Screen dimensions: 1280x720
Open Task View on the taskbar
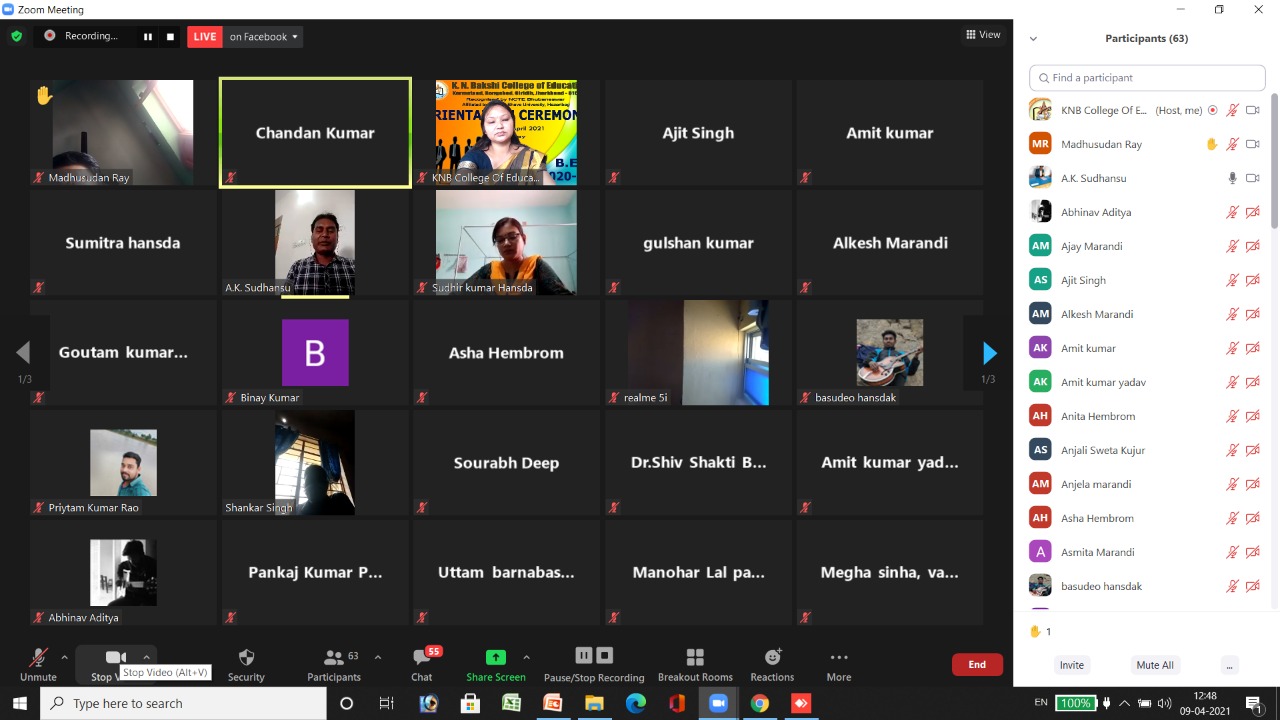(387, 703)
